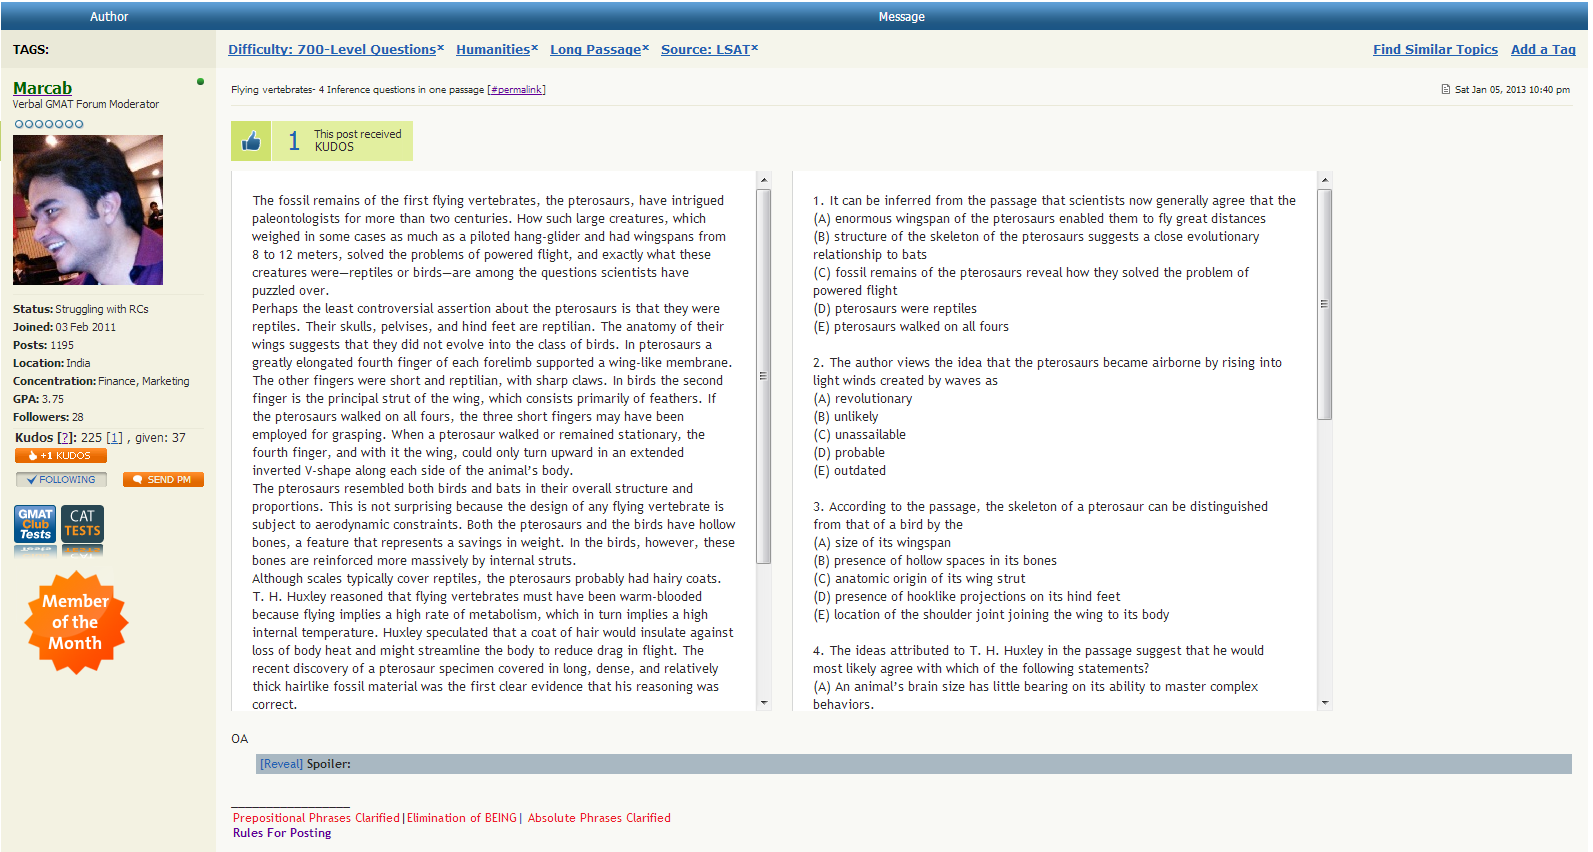This screenshot has width=1593, height=852.
Task: Select answer '(A) revolutionary'
Action: click(863, 399)
